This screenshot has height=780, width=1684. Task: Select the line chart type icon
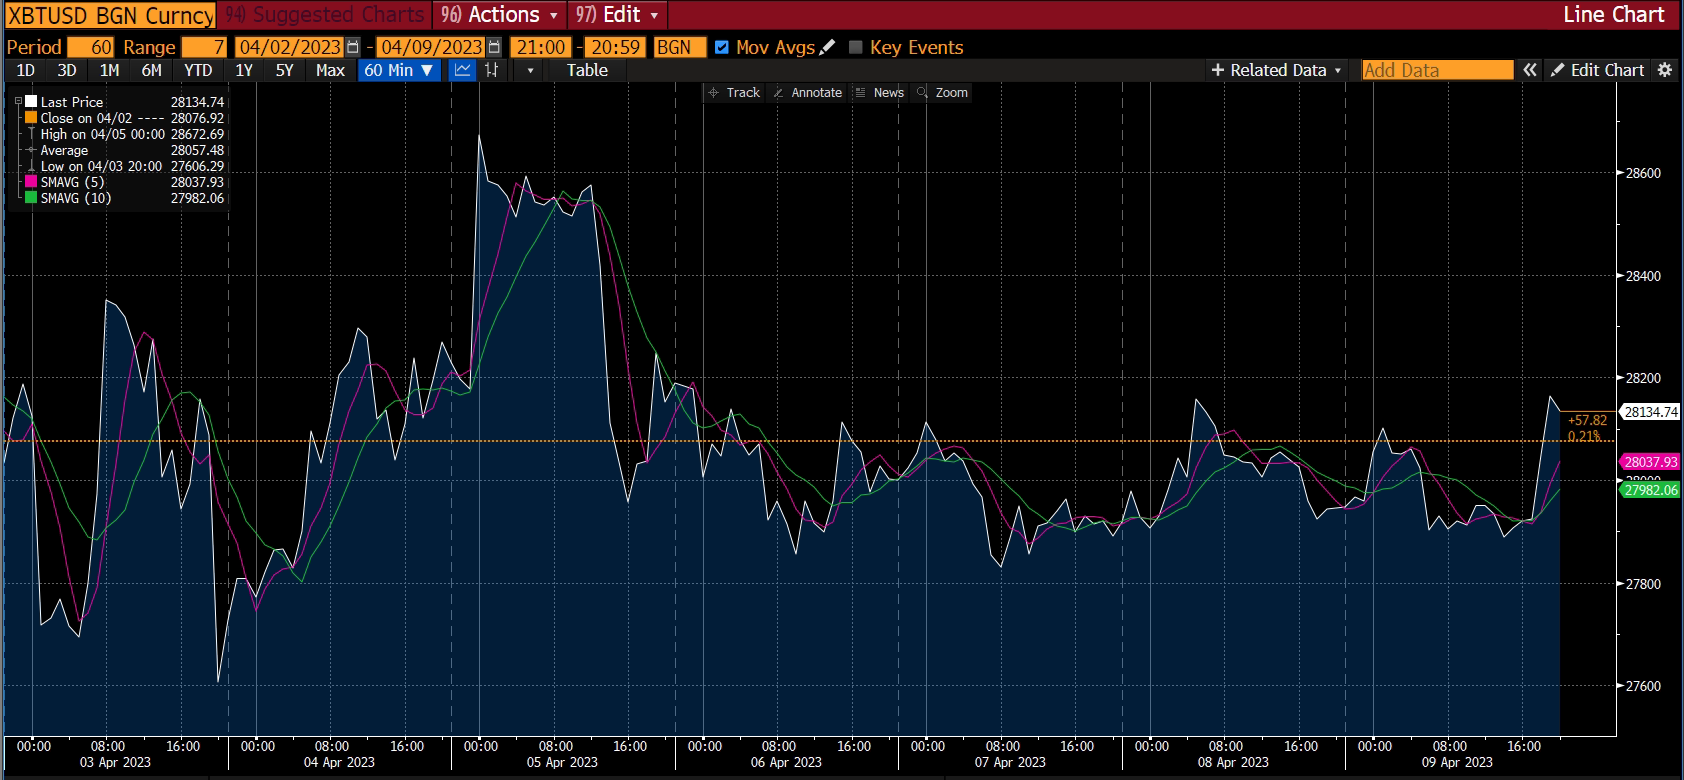point(462,70)
